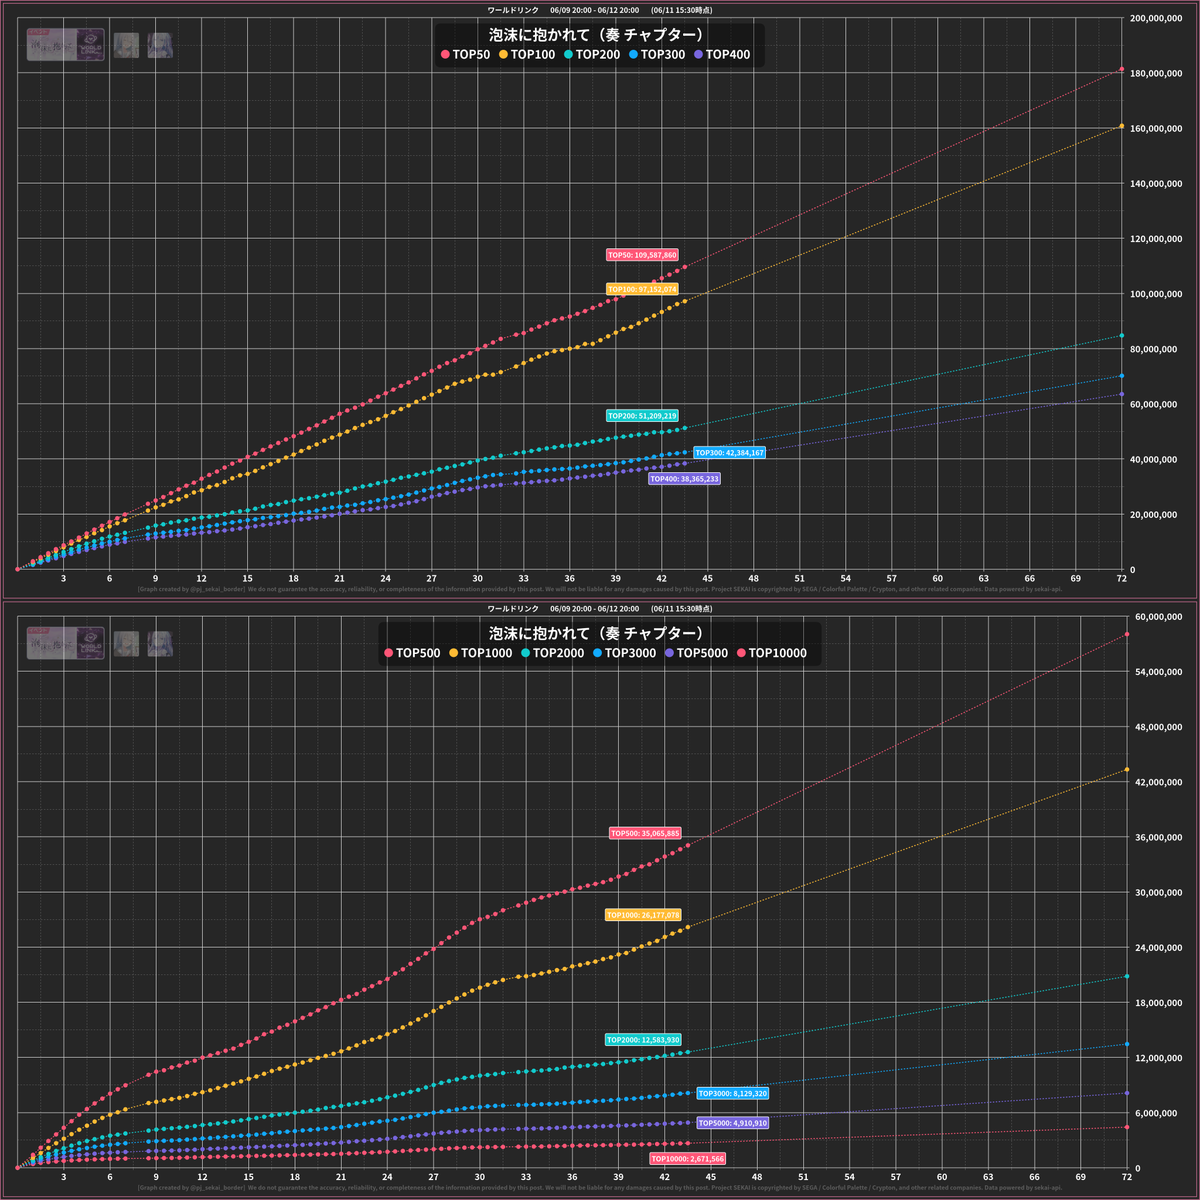This screenshot has width=1200, height=1200.
Task: Click TOP5000 projected endpoint at hour 72
Action: 1127,1093
